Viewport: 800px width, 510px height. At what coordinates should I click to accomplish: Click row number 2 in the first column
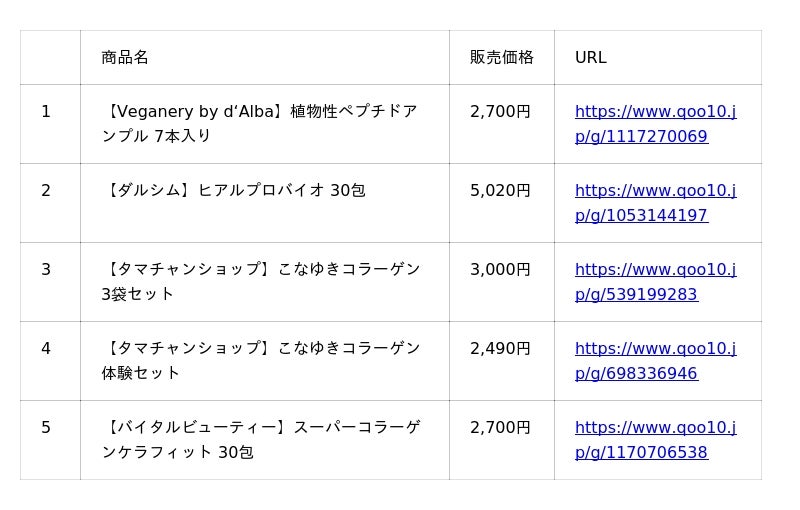(46, 190)
